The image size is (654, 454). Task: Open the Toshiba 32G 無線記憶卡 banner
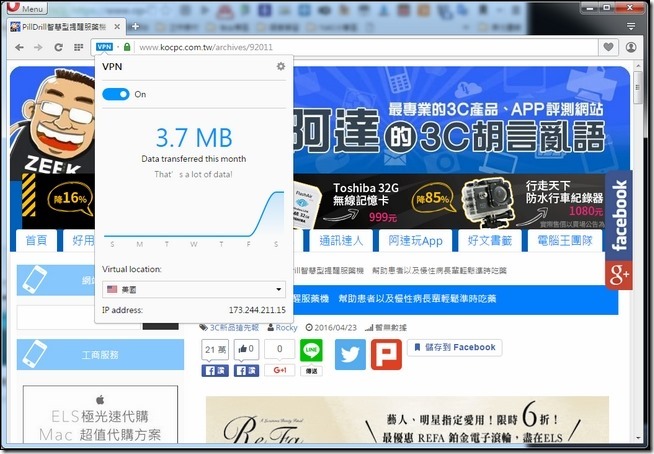pyautogui.click(x=350, y=202)
